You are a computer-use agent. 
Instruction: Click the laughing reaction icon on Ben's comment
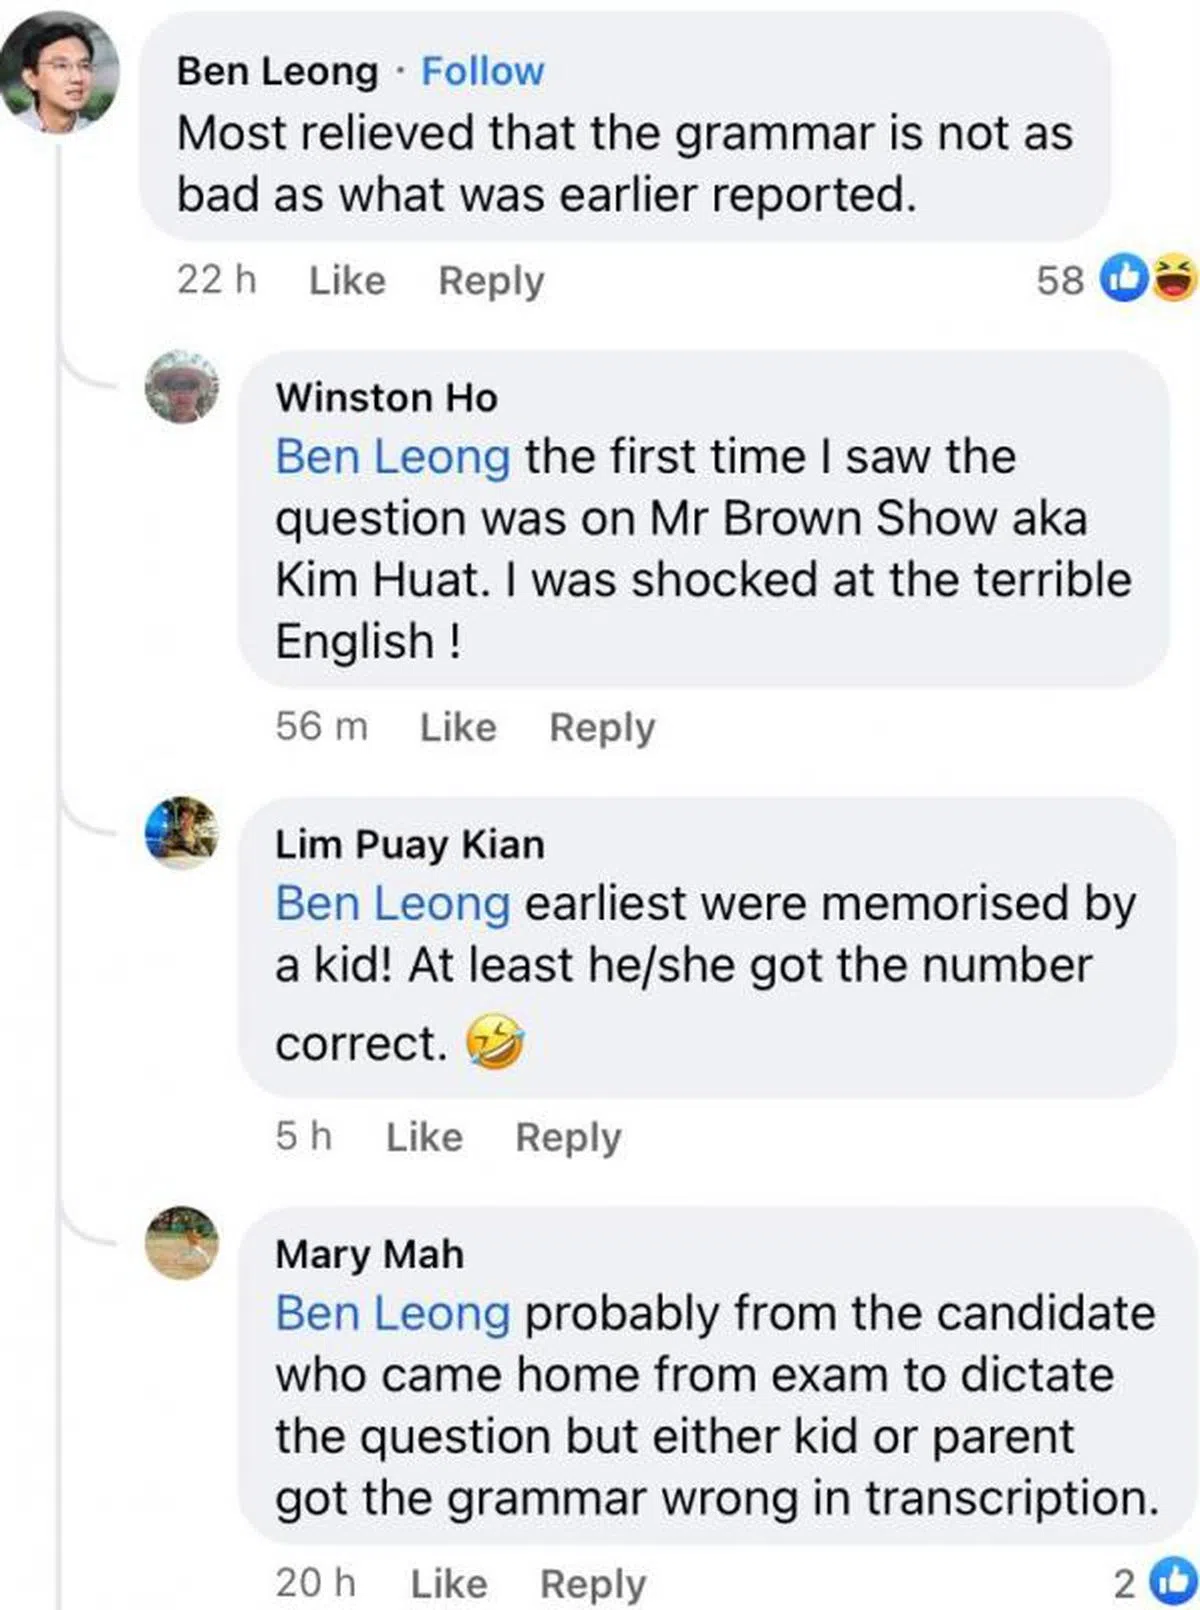[x=1174, y=277]
